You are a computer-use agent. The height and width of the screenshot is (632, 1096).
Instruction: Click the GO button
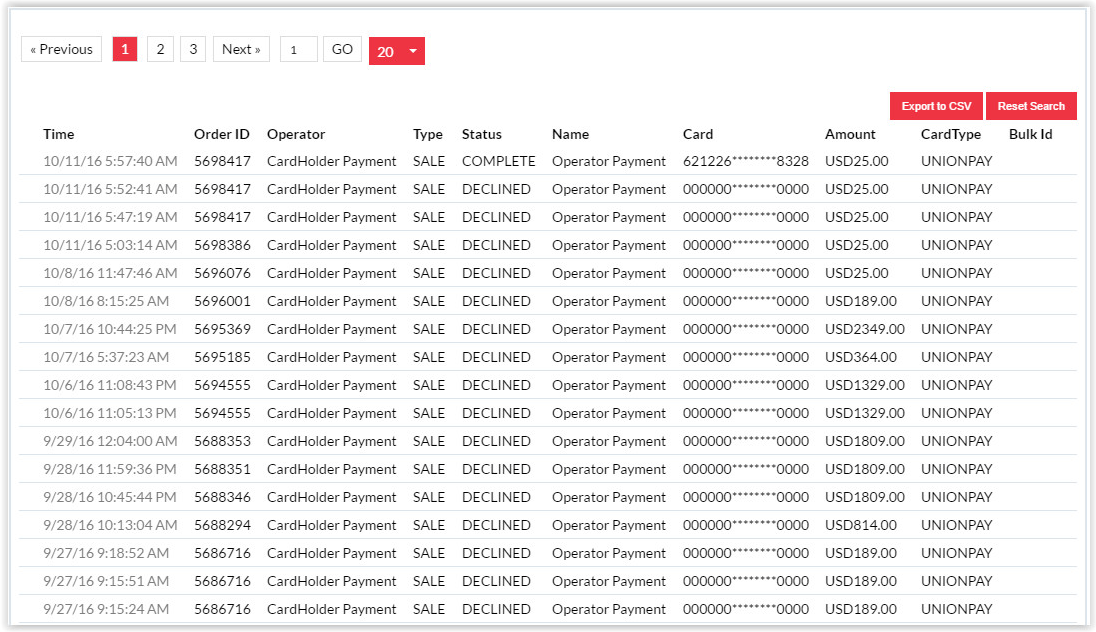point(342,50)
